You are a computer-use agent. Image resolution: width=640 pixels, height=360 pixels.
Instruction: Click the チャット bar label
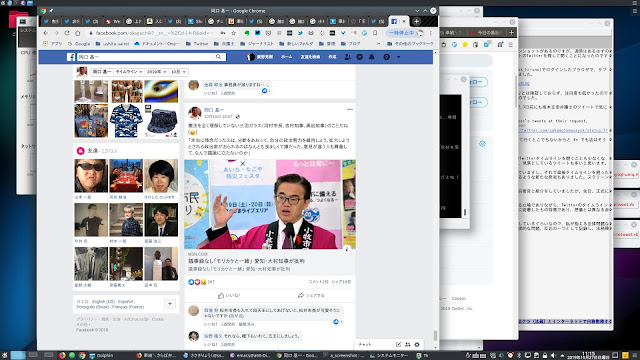coord(365,344)
